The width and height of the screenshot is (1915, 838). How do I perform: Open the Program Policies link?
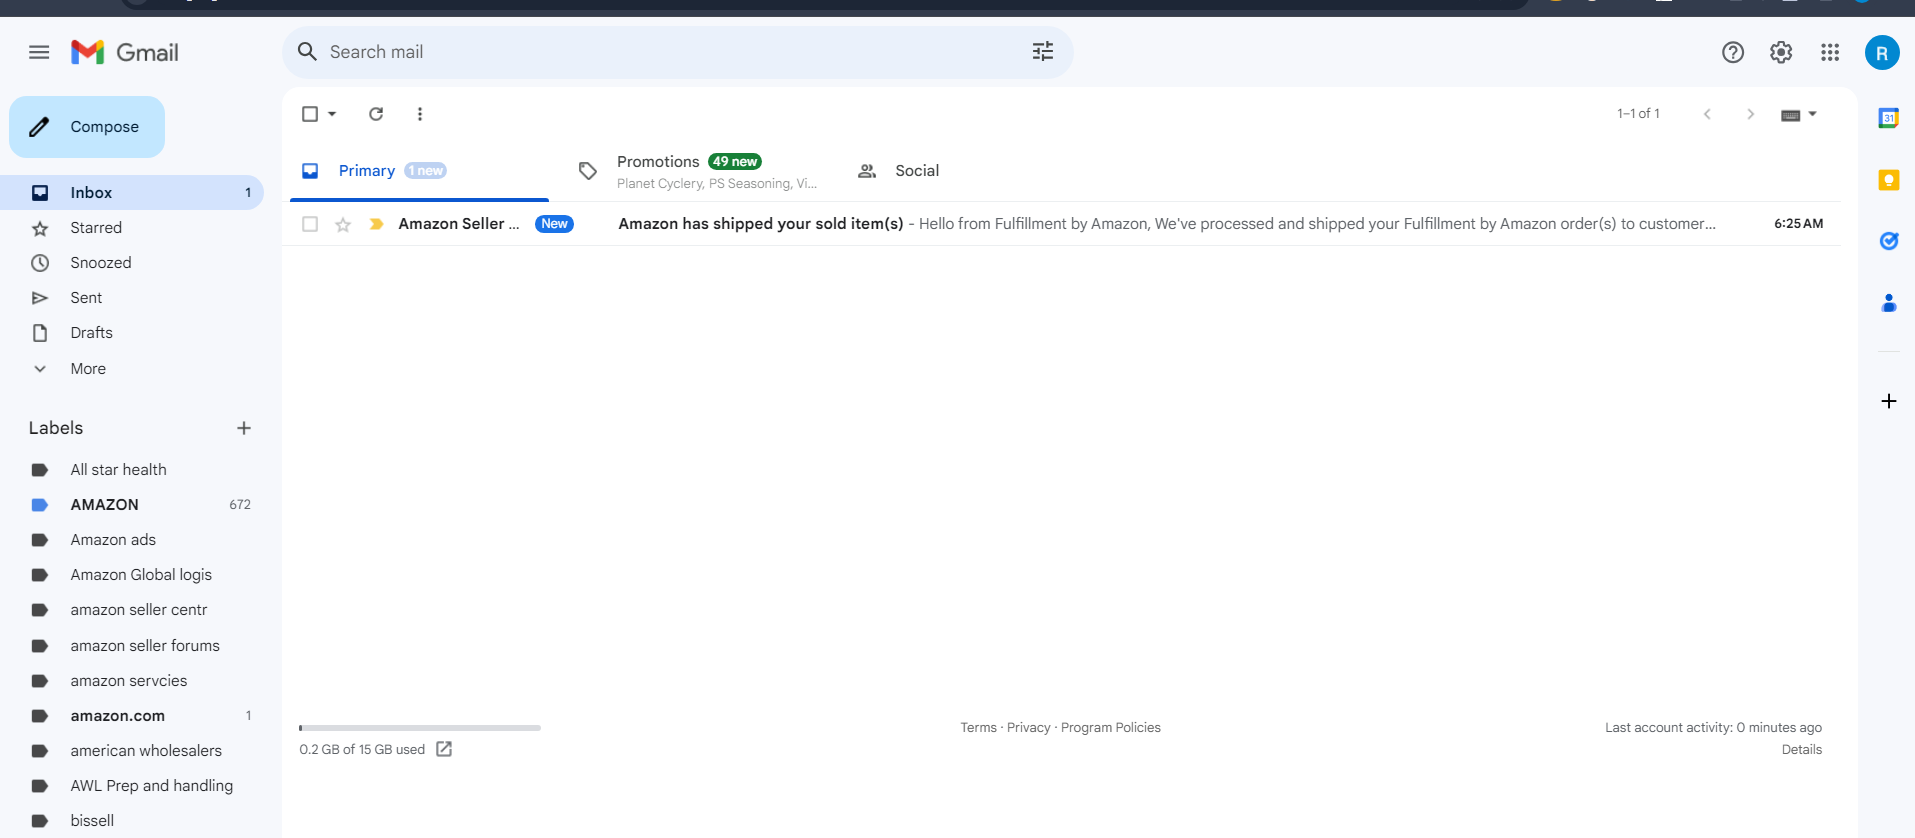(1111, 728)
